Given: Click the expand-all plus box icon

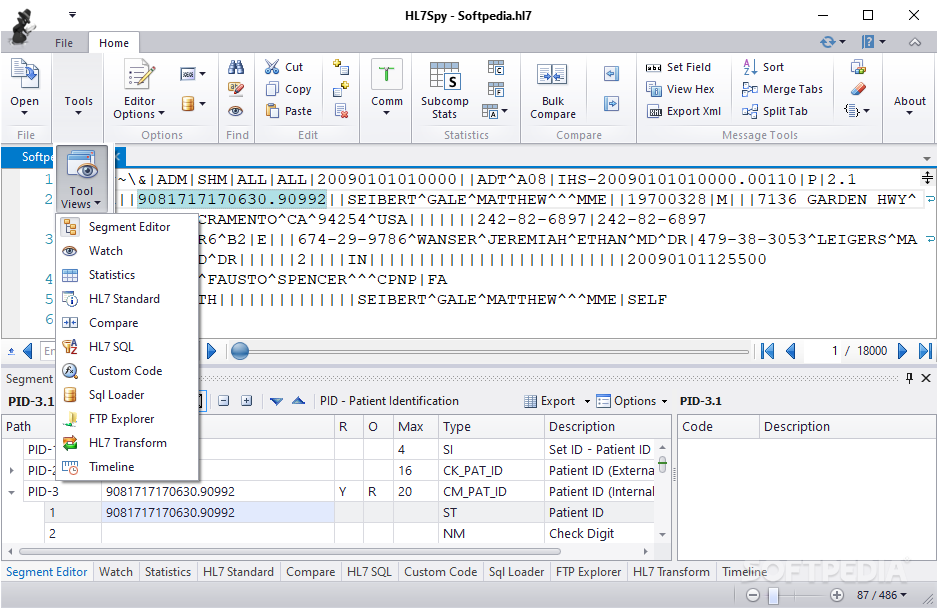Looking at the screenshot, I should pos(246,401).
